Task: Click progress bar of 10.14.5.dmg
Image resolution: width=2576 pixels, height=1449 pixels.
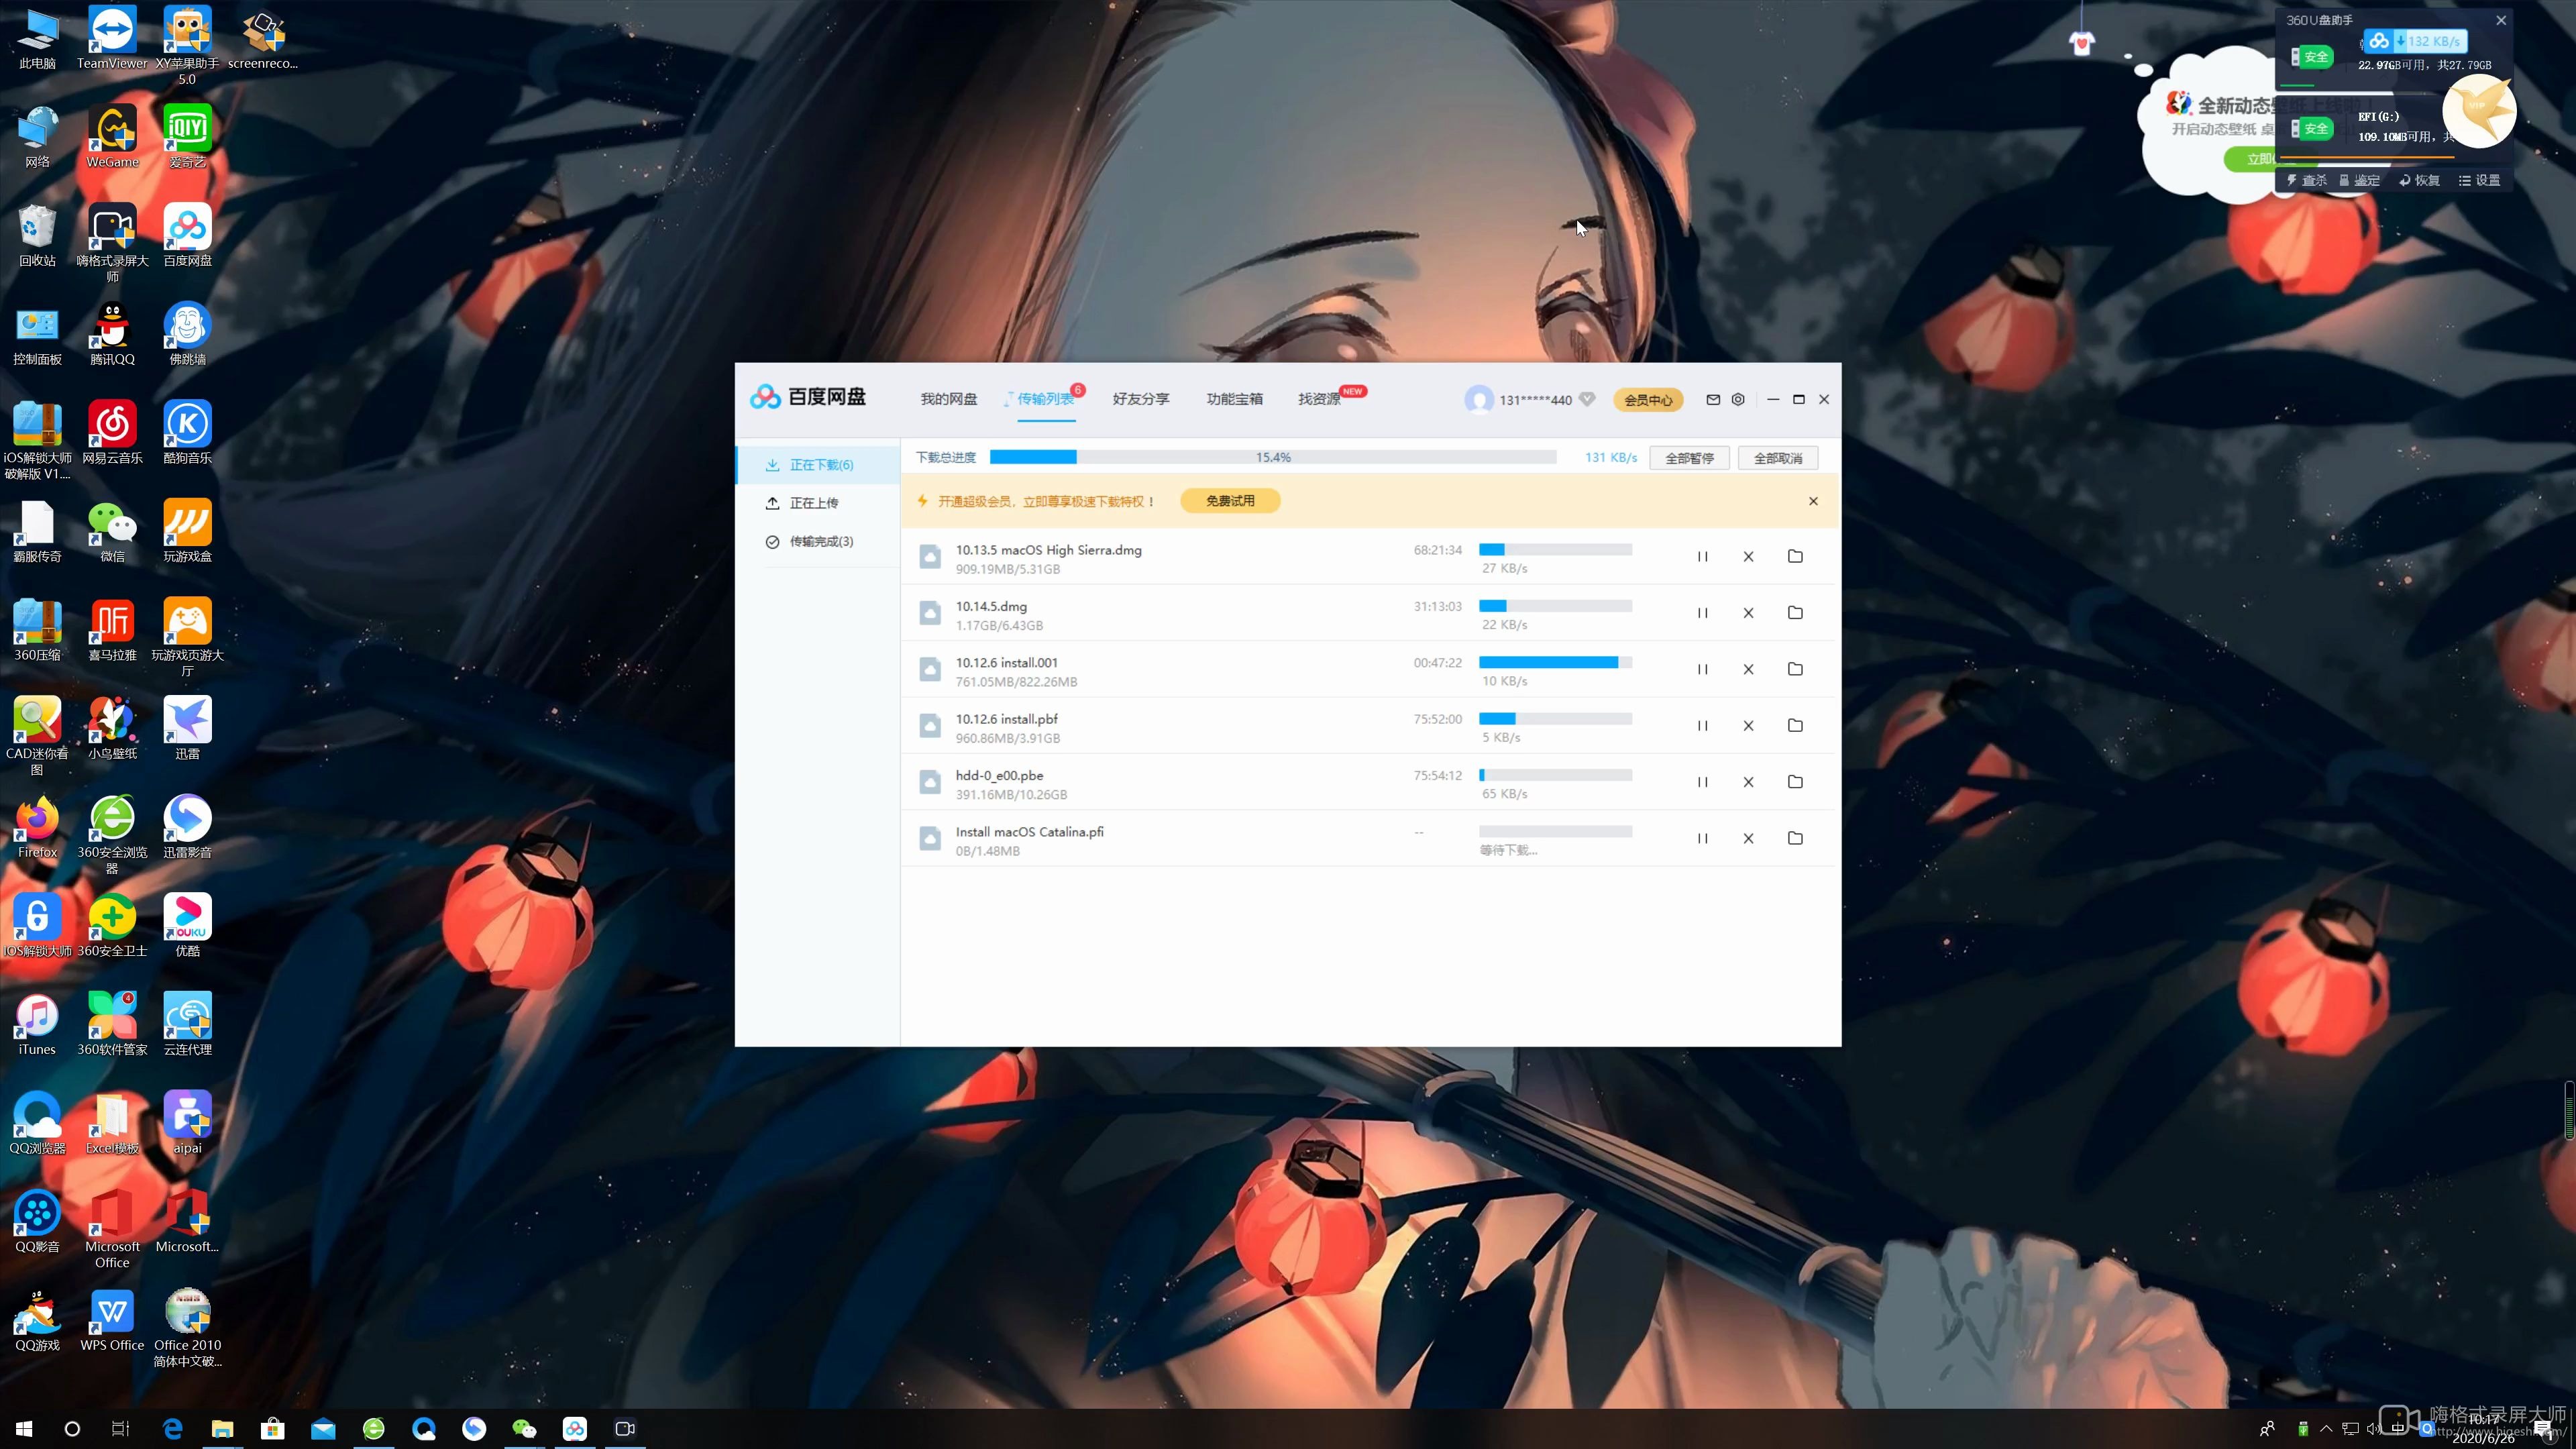Action: coord(1555,606)
